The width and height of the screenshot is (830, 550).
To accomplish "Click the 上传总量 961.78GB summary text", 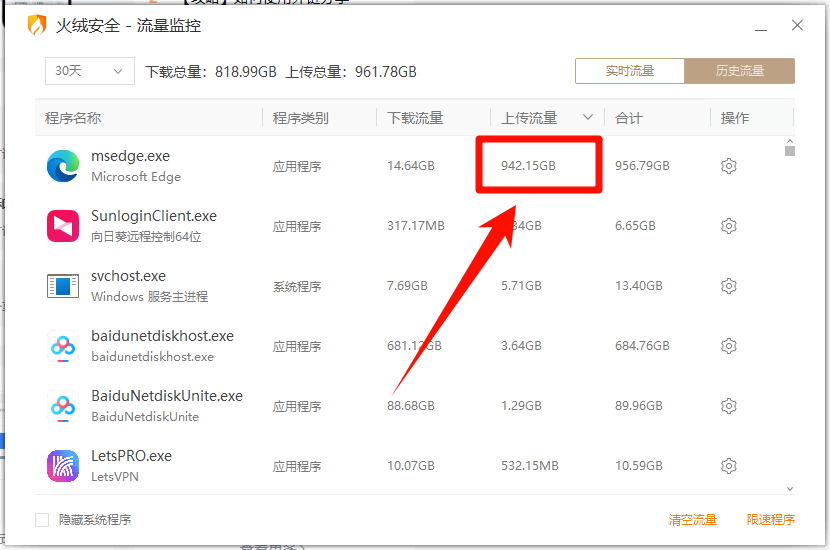I will point(351,71).
